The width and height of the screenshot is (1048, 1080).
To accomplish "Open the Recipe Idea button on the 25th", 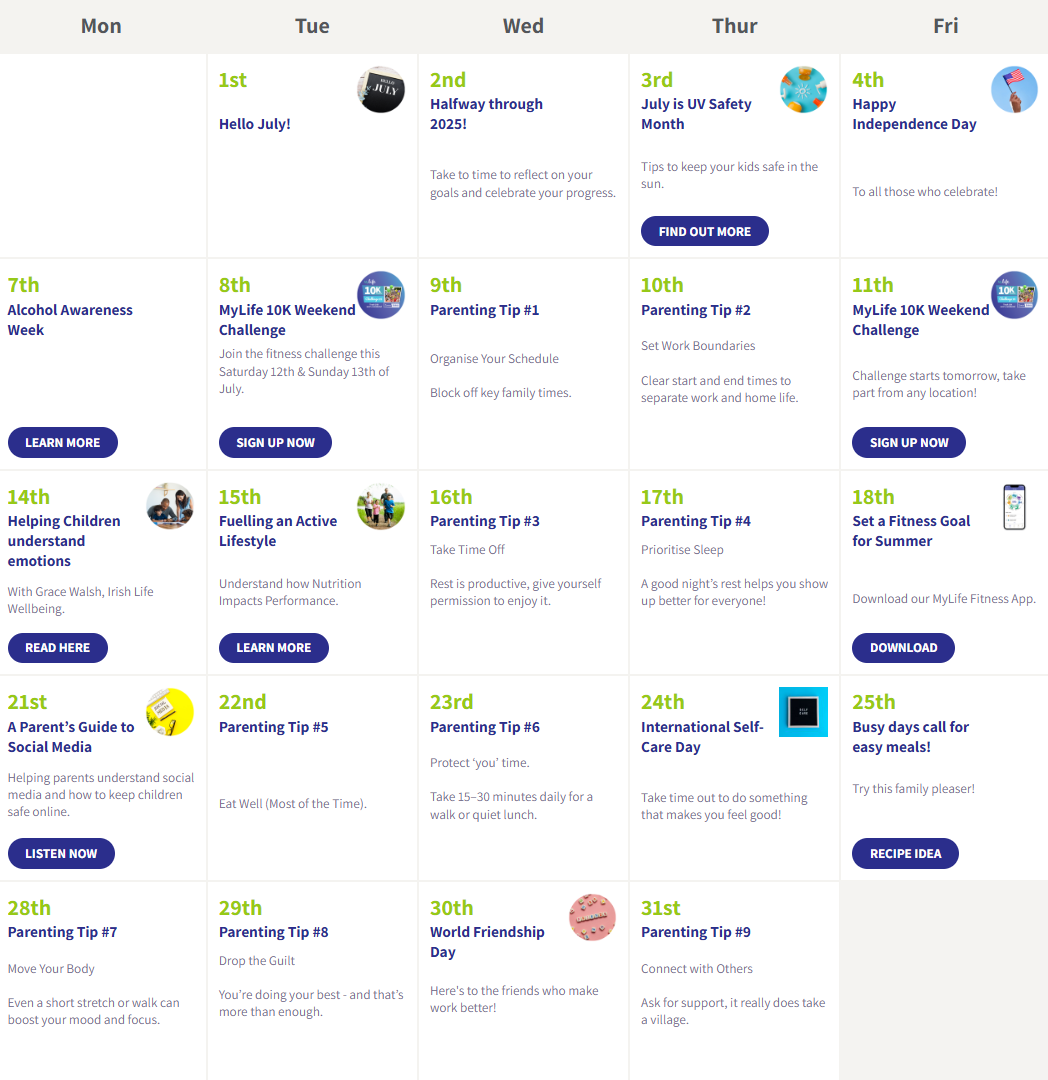I will (905, 853).
